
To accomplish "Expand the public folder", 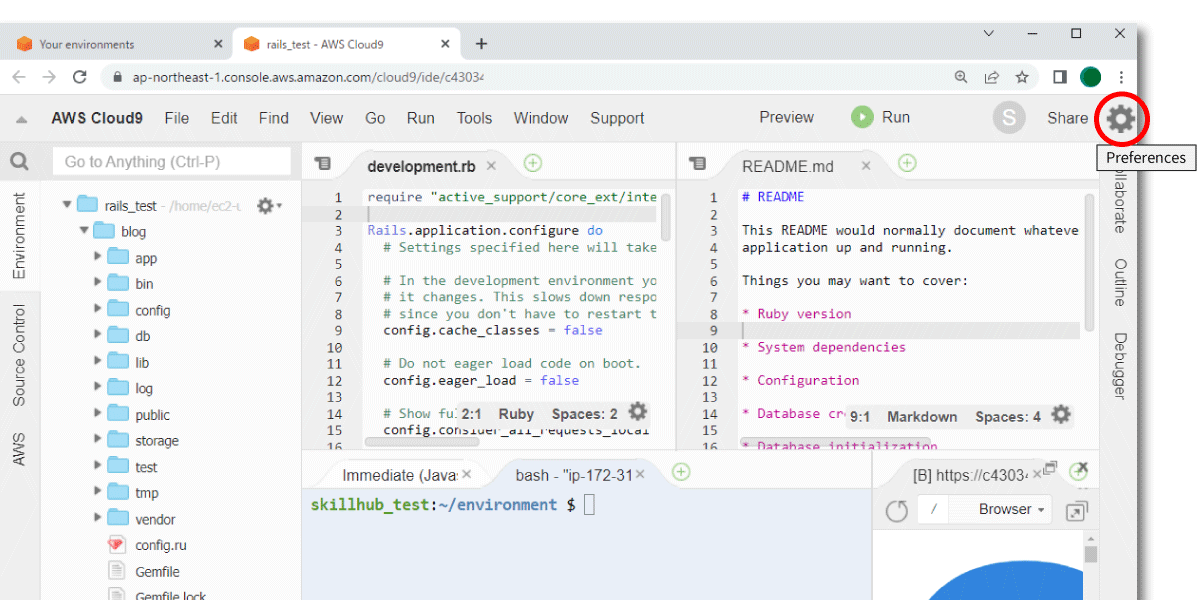I will click(98, 414).
